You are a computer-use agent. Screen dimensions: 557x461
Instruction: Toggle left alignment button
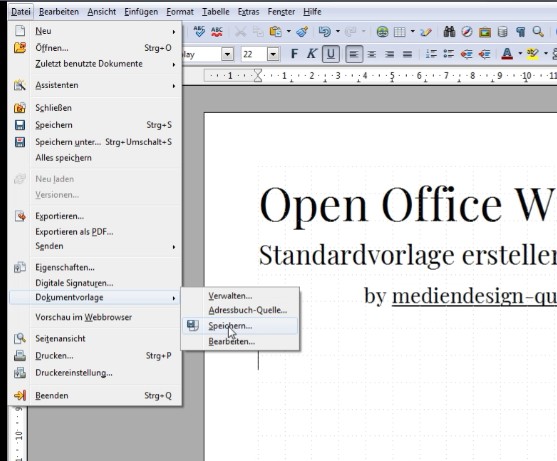354,54
